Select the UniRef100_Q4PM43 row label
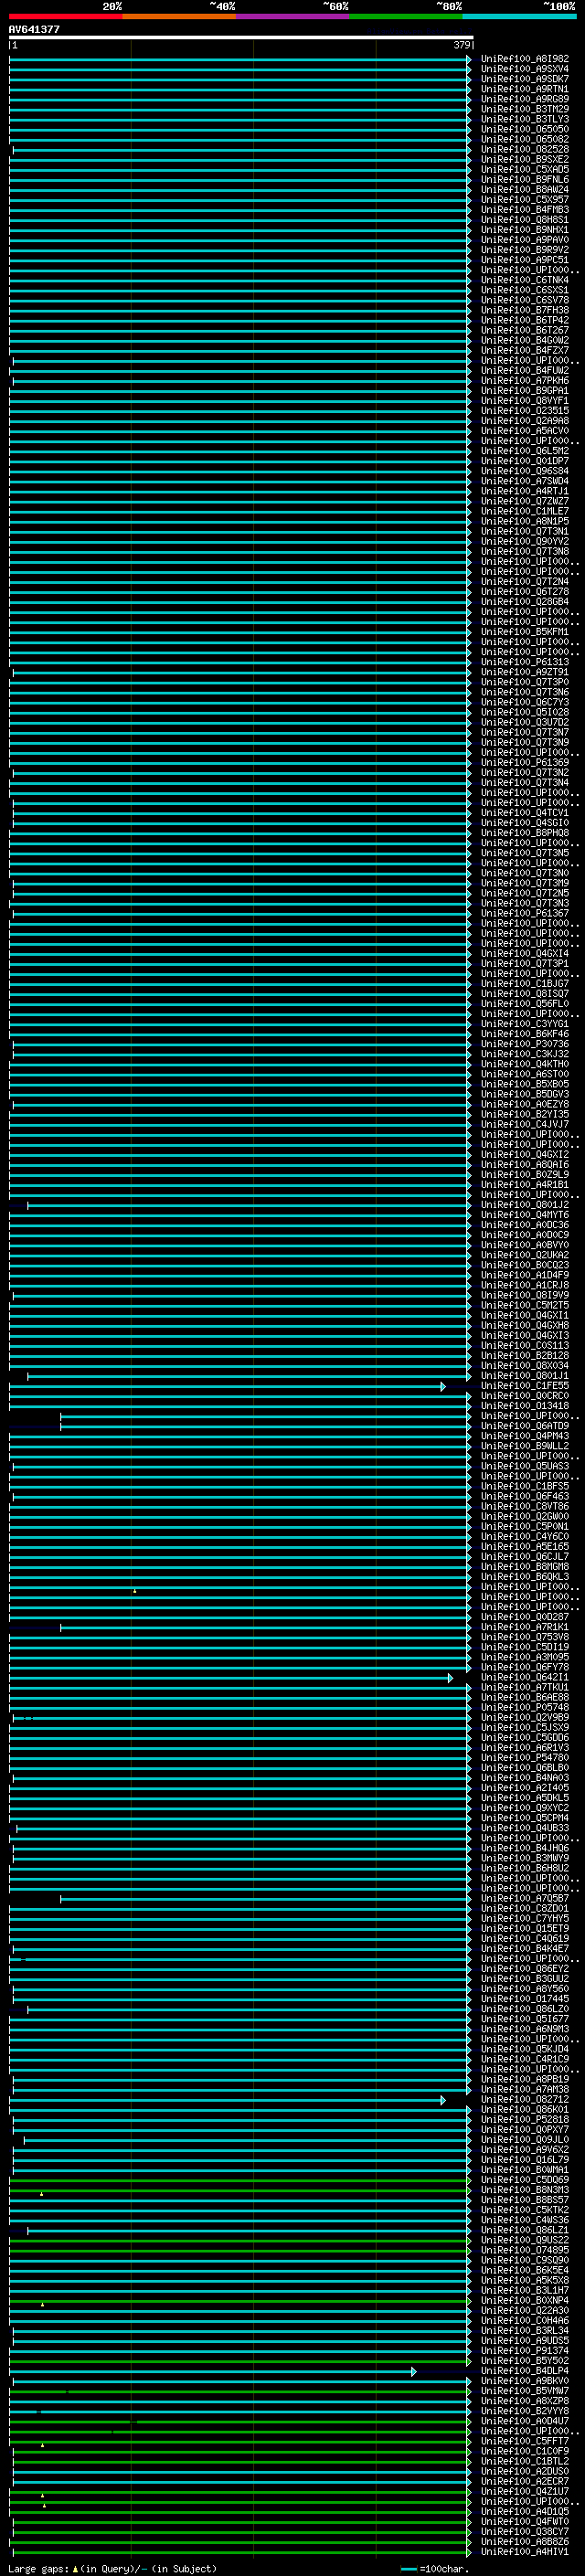The width and height of the screenshot is (585, 2576). [x=525, y=1436]
